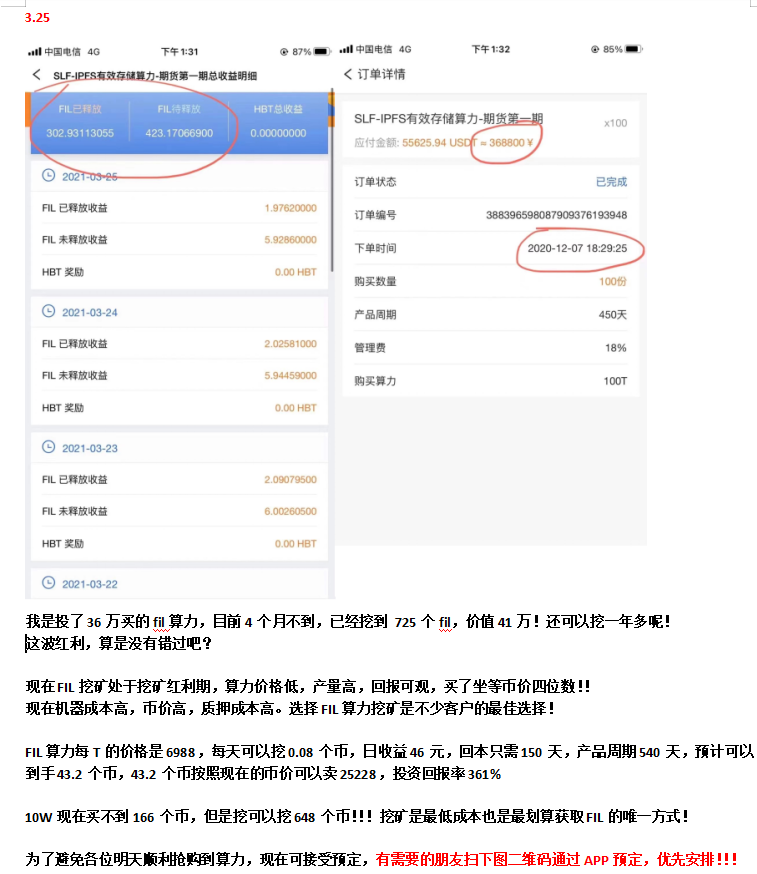This screenshot has height=874, width=757.
Task: Click the HBT 奖励 row under 2021-03-25
Action: pyautogui.click(x=179, y=272)
